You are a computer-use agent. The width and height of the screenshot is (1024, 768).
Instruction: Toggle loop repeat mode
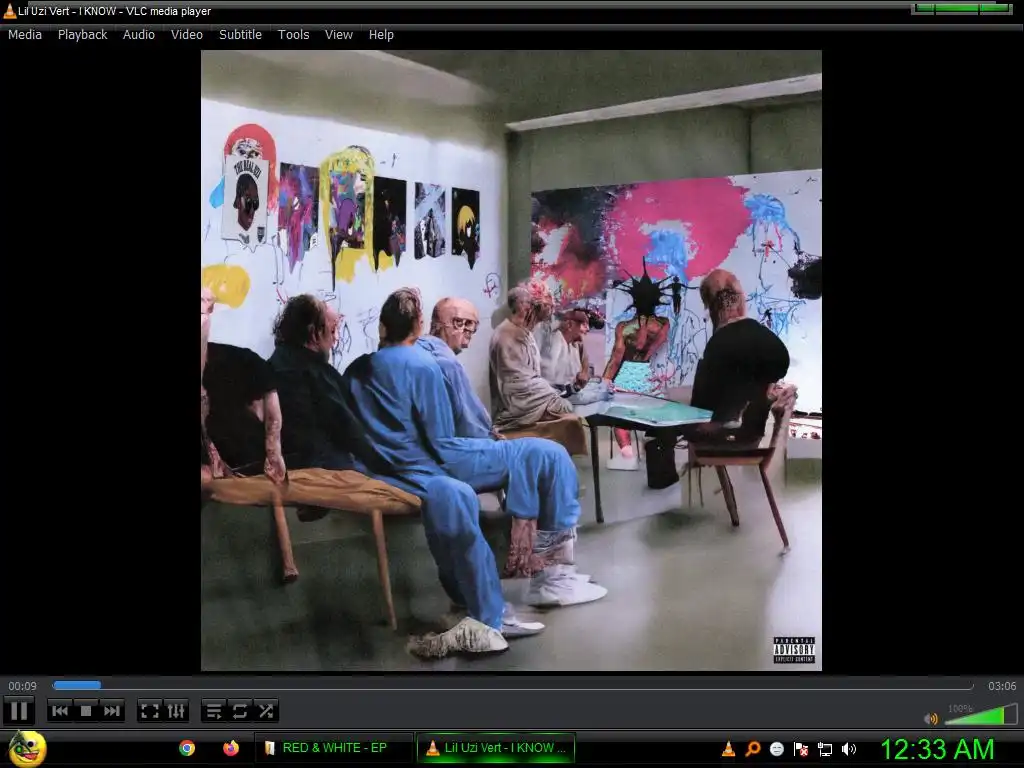click(240, 711)
